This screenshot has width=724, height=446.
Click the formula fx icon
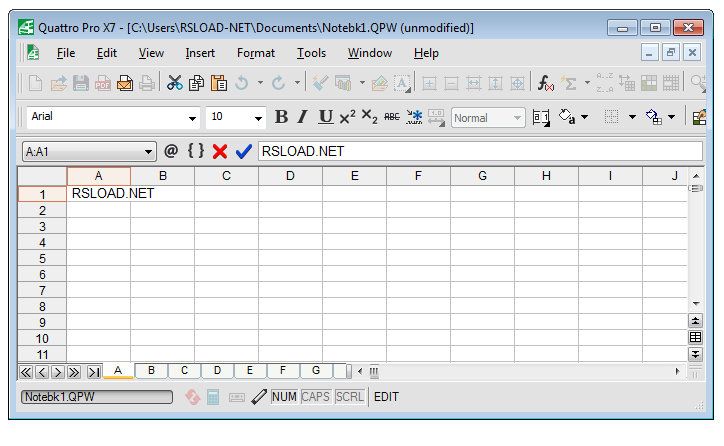point(545,84)
